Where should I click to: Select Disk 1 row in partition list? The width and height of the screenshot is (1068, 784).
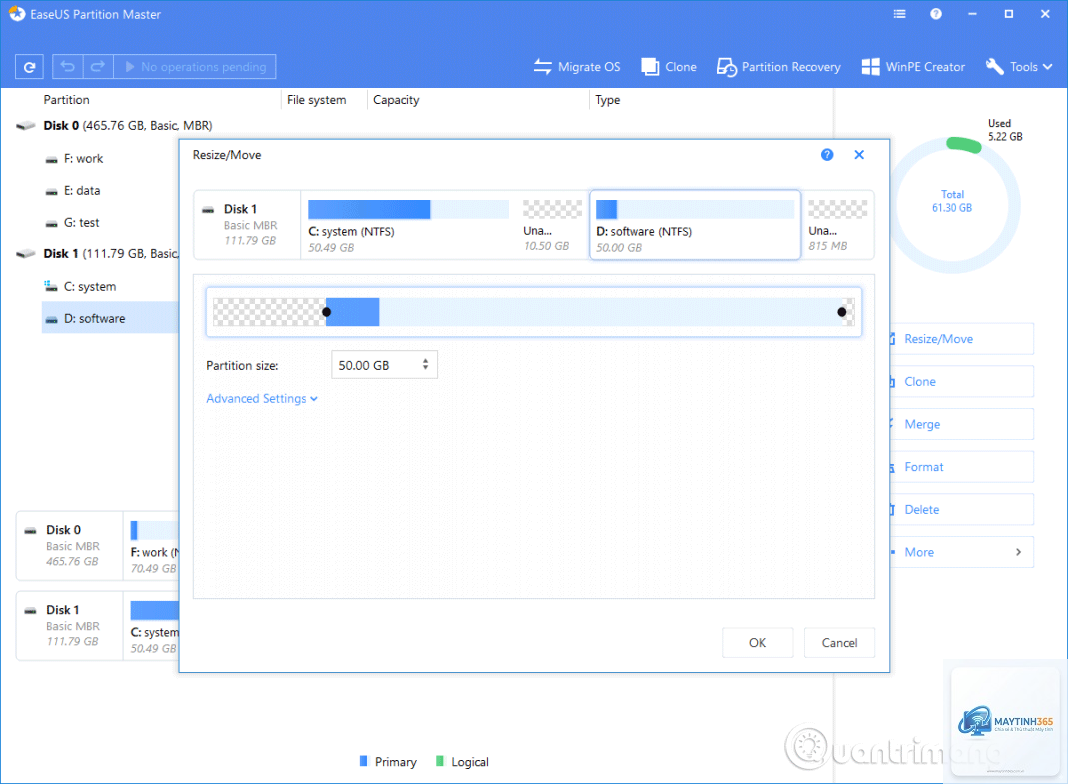97,253
